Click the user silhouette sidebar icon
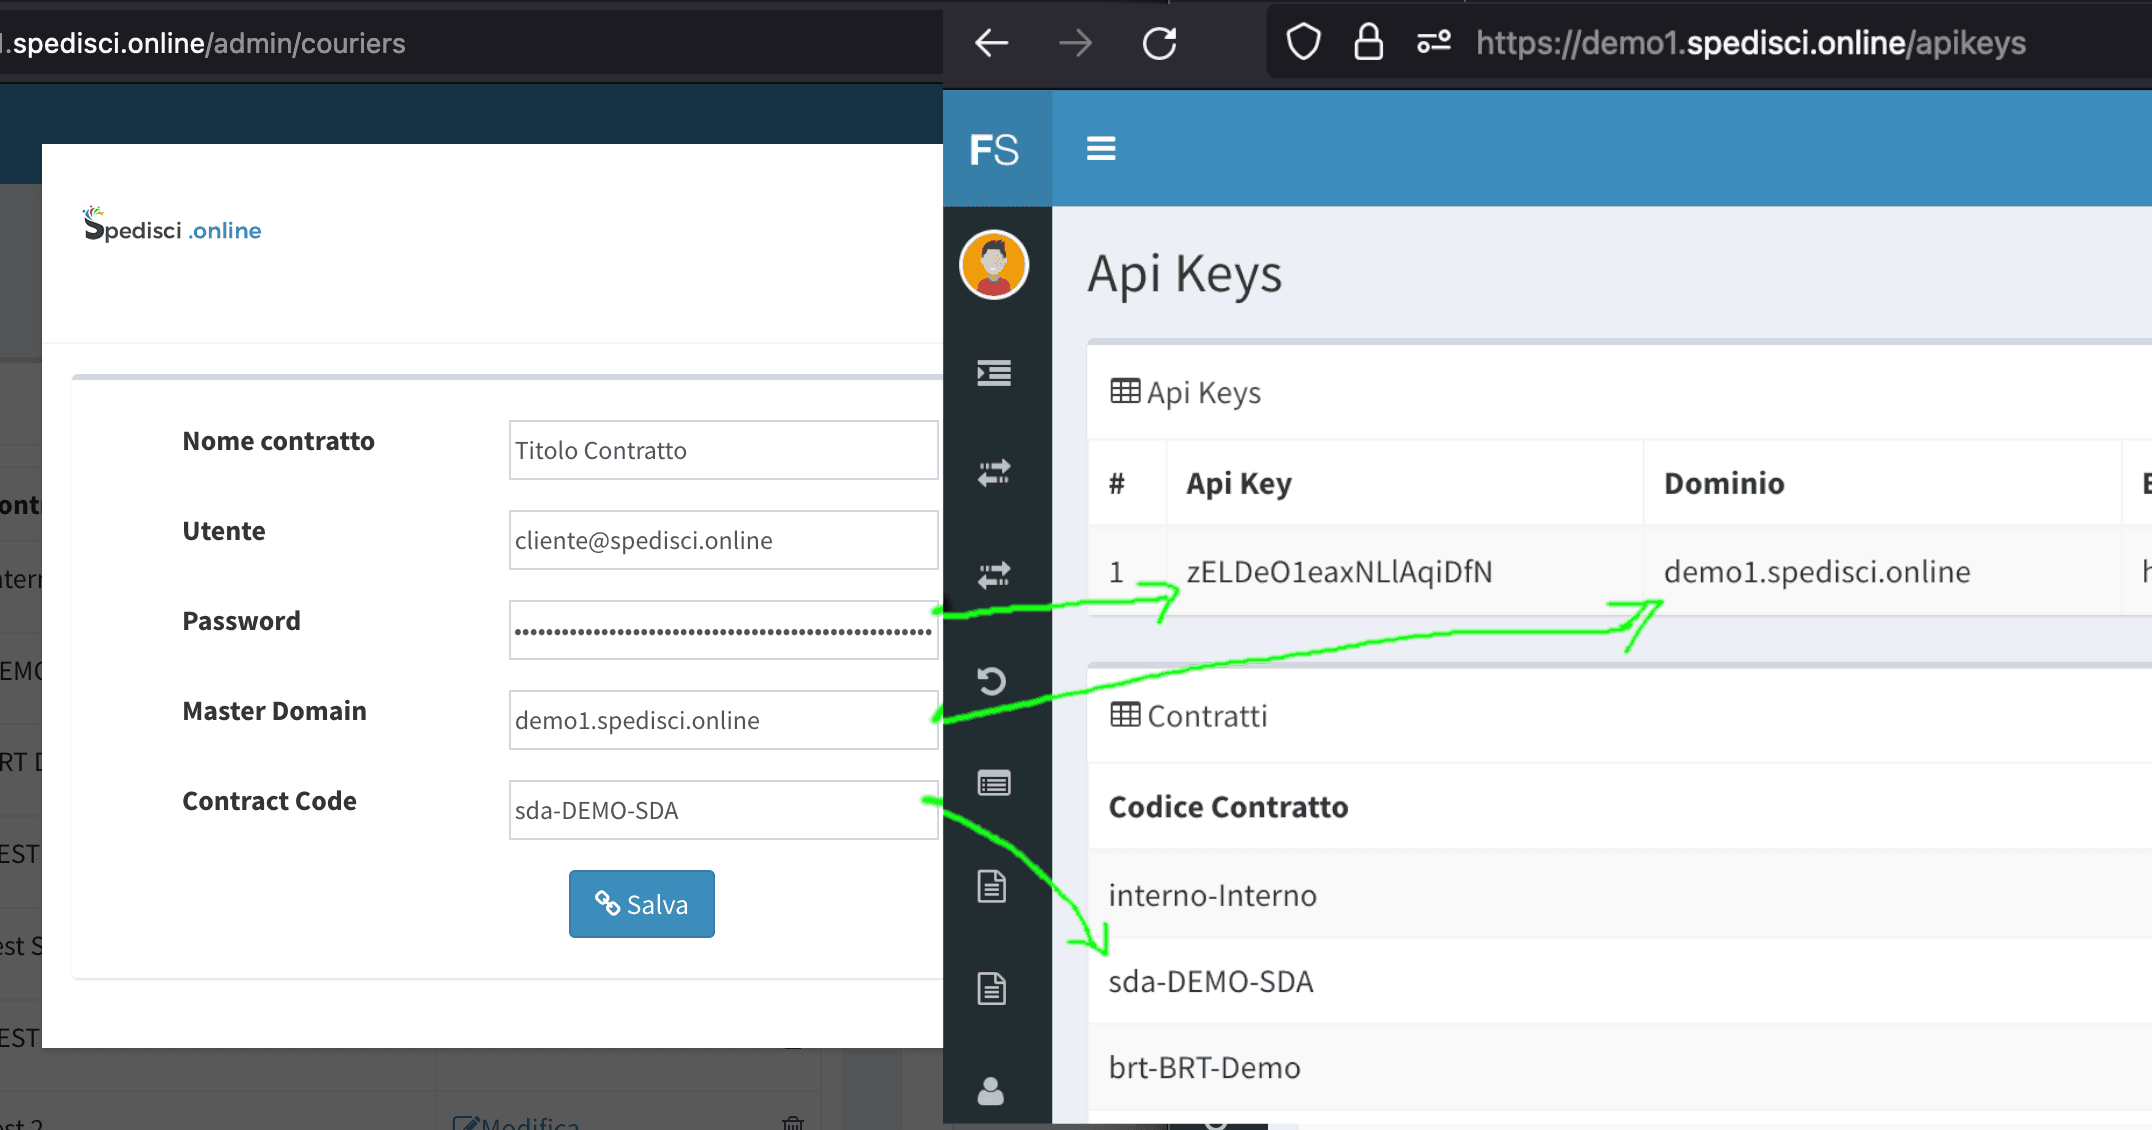The height and width of the screenshot is (1130, 2152). click(991, 1091)
